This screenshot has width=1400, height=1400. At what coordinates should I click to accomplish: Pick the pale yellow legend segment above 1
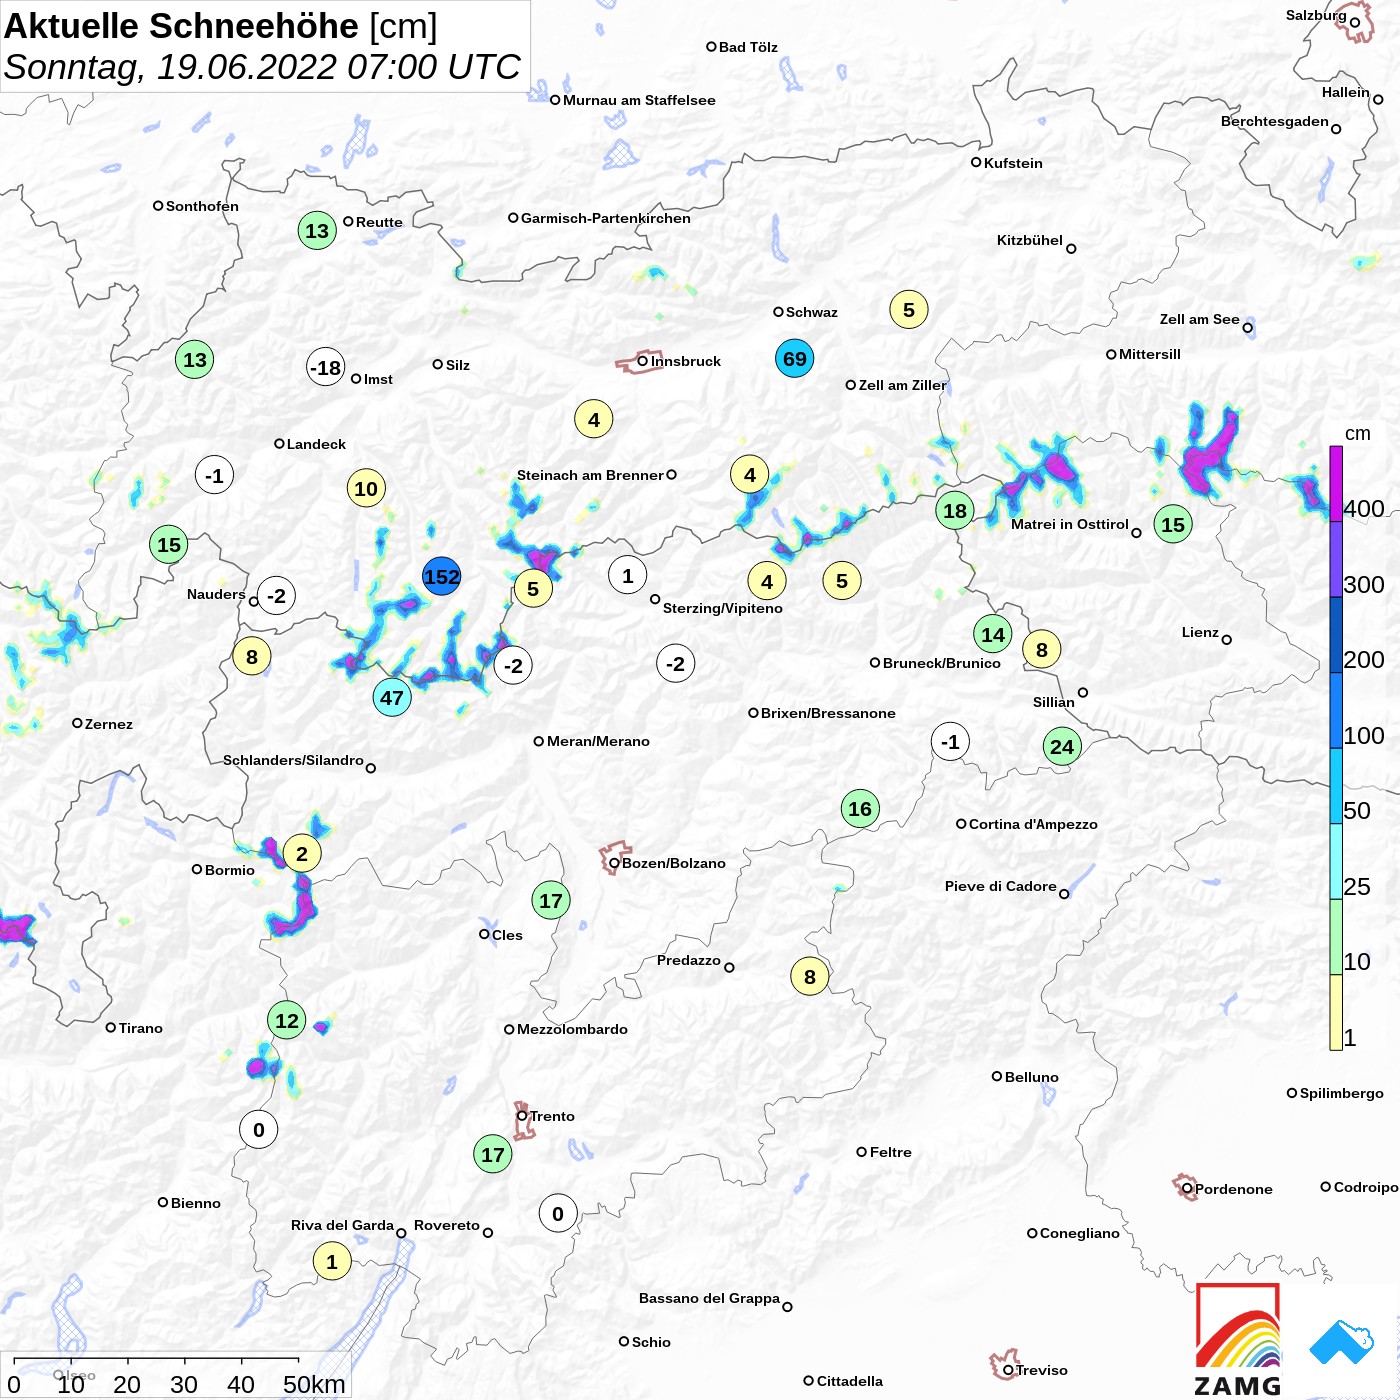click(1336, 1012)
